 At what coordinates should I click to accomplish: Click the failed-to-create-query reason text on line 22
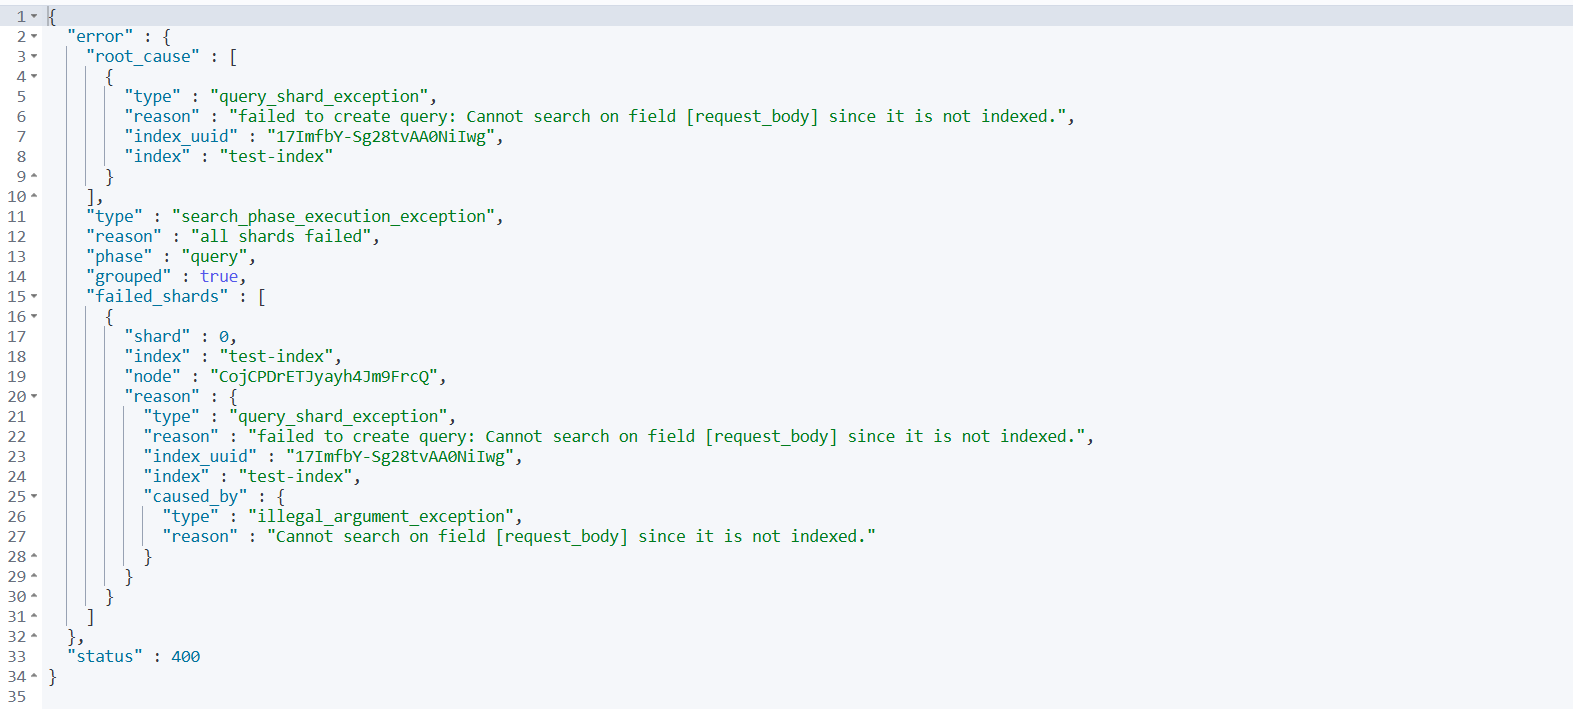point(667,437)
